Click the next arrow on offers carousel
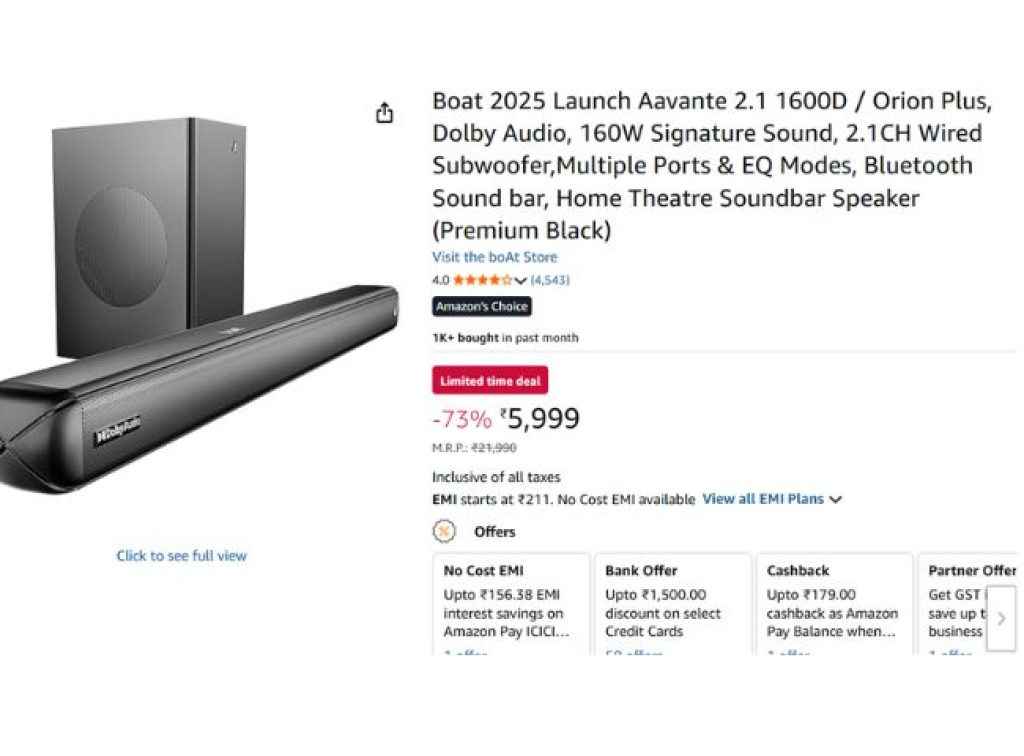The height and width of the screenshot is (756, 1024). click(x=1001, y=618)
